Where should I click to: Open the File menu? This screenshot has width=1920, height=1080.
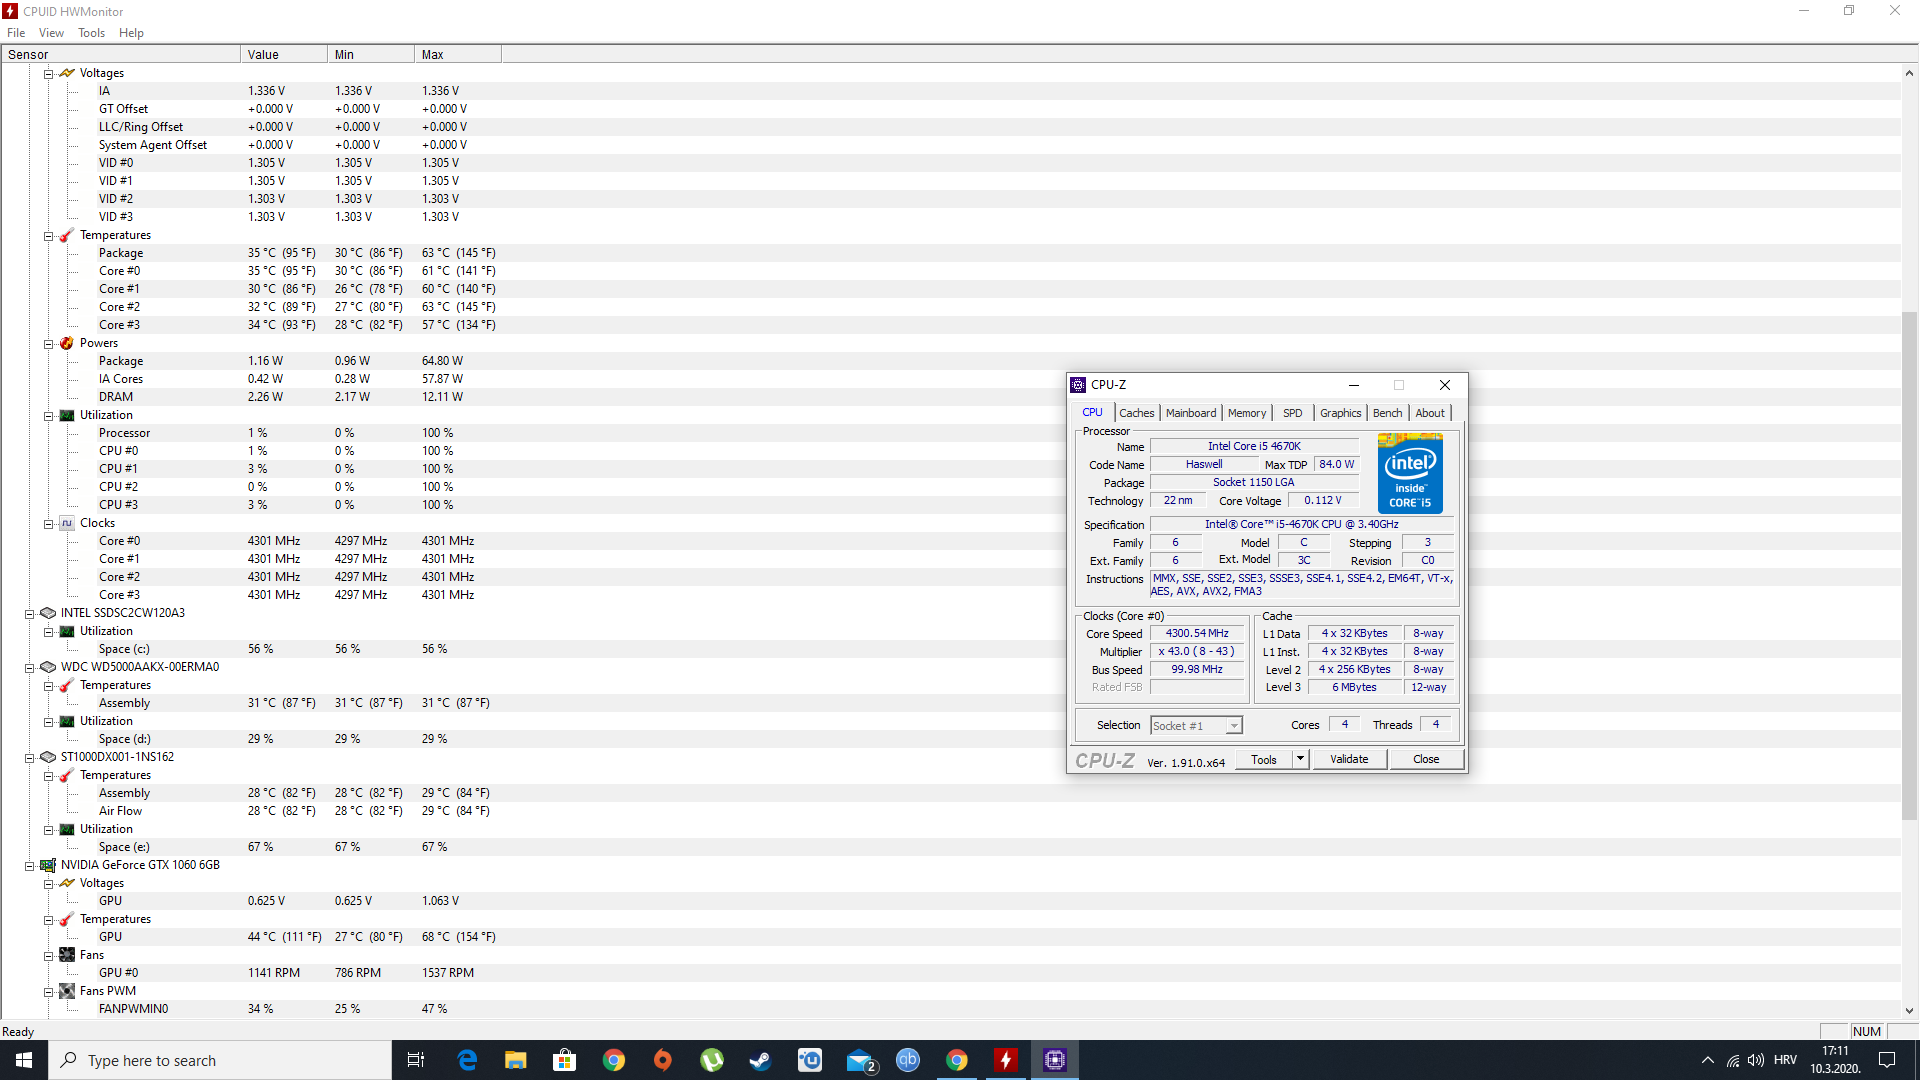[x=16, y=33]
